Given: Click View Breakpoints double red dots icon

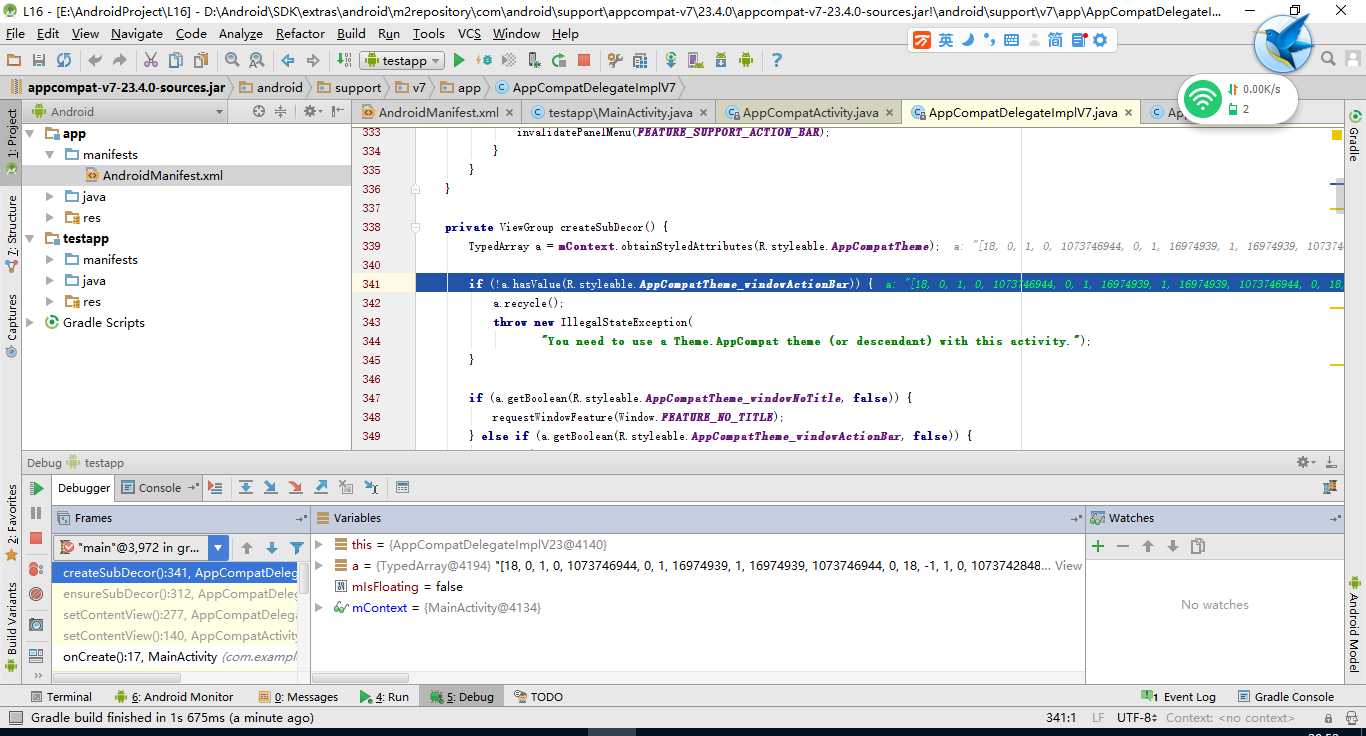Looking at the screenshot, I should tap(36, 569).
